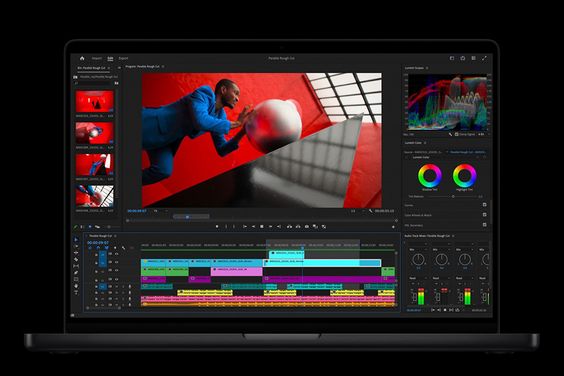Adjust the Tint Balance slider handle
564x376 pixels.
click(x=453, y=196)
